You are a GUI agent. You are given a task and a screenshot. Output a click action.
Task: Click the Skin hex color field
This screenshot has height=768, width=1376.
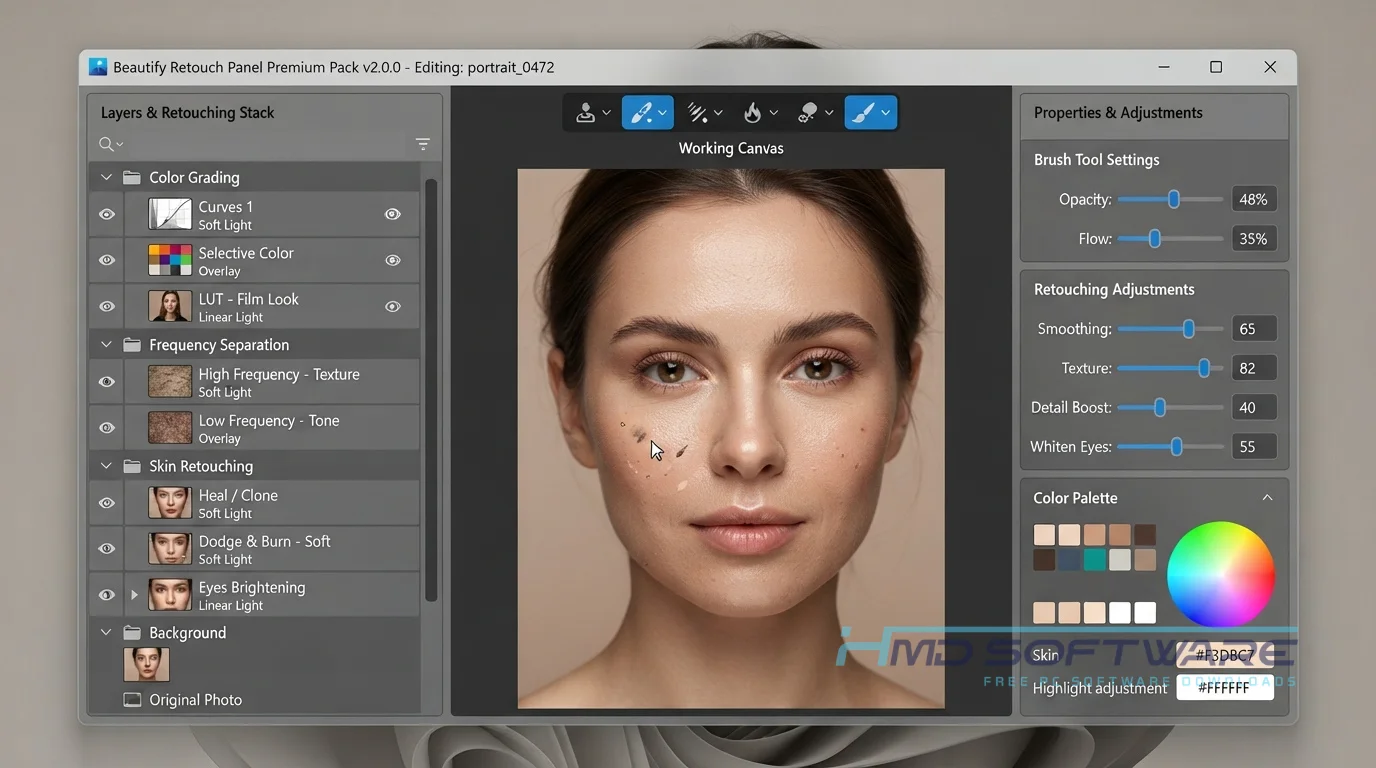(1225, 655)
